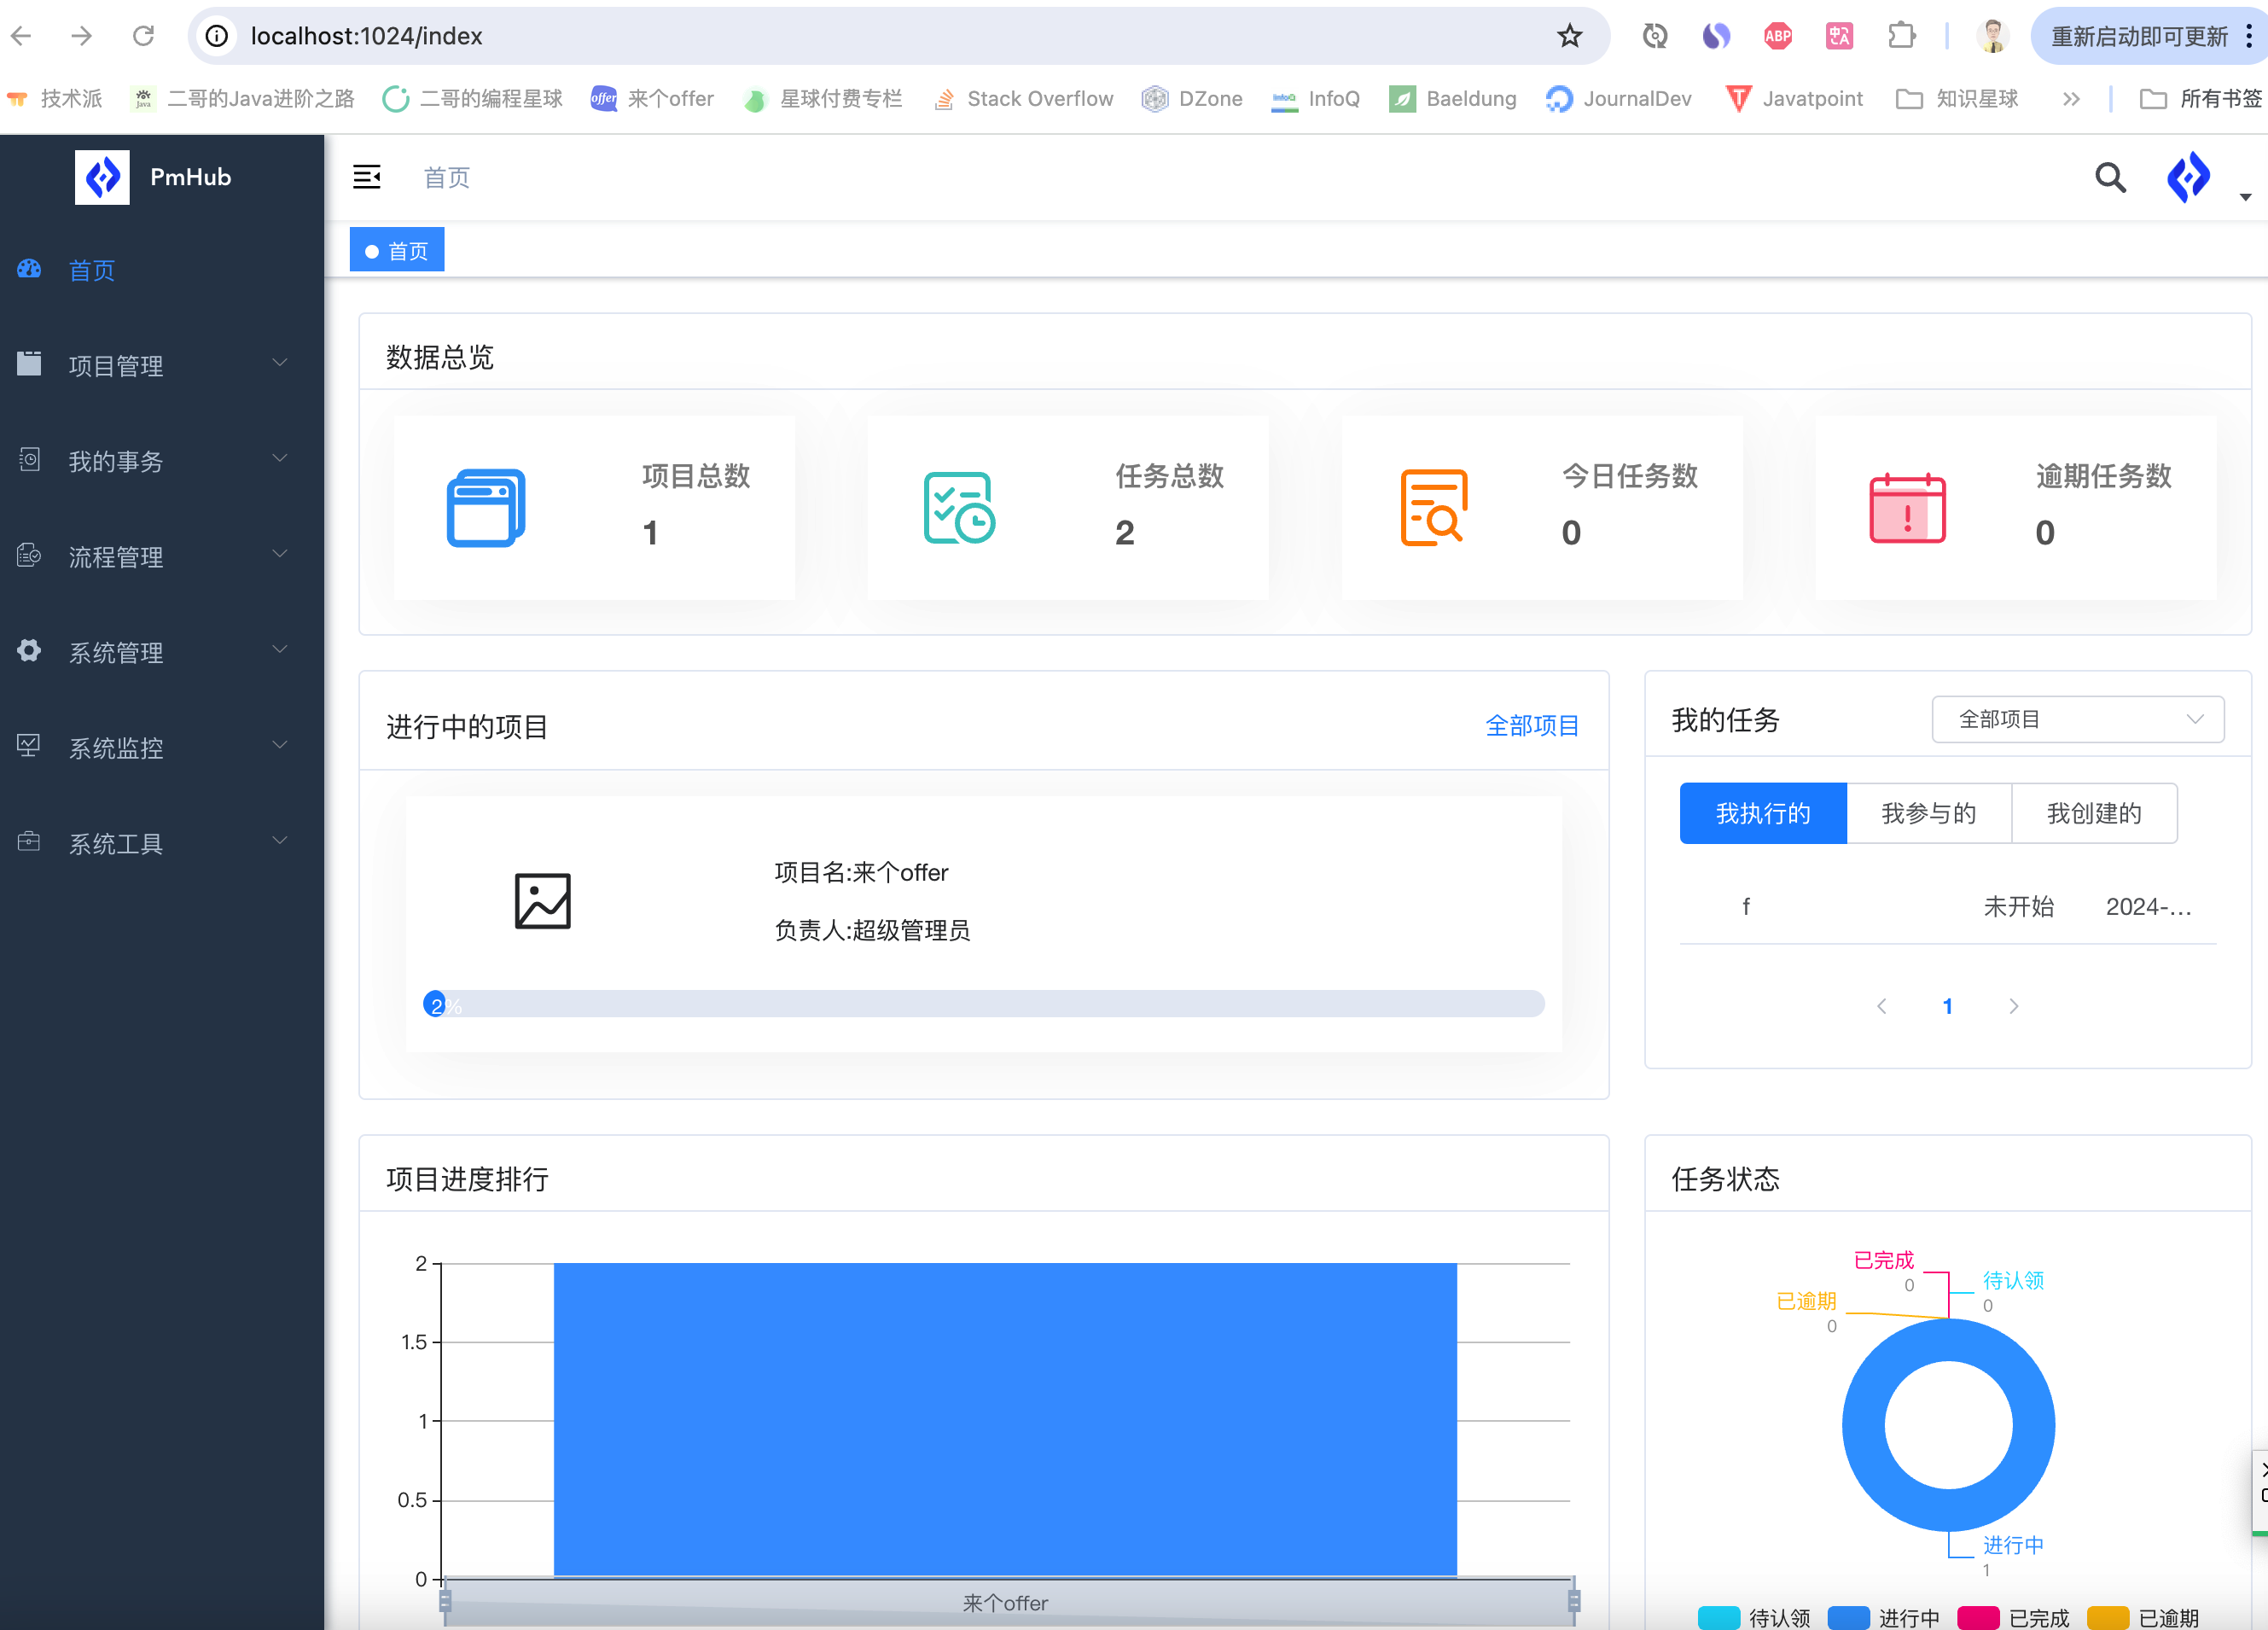
Task: Click the project management icon in sidebar
Action: 30,364
